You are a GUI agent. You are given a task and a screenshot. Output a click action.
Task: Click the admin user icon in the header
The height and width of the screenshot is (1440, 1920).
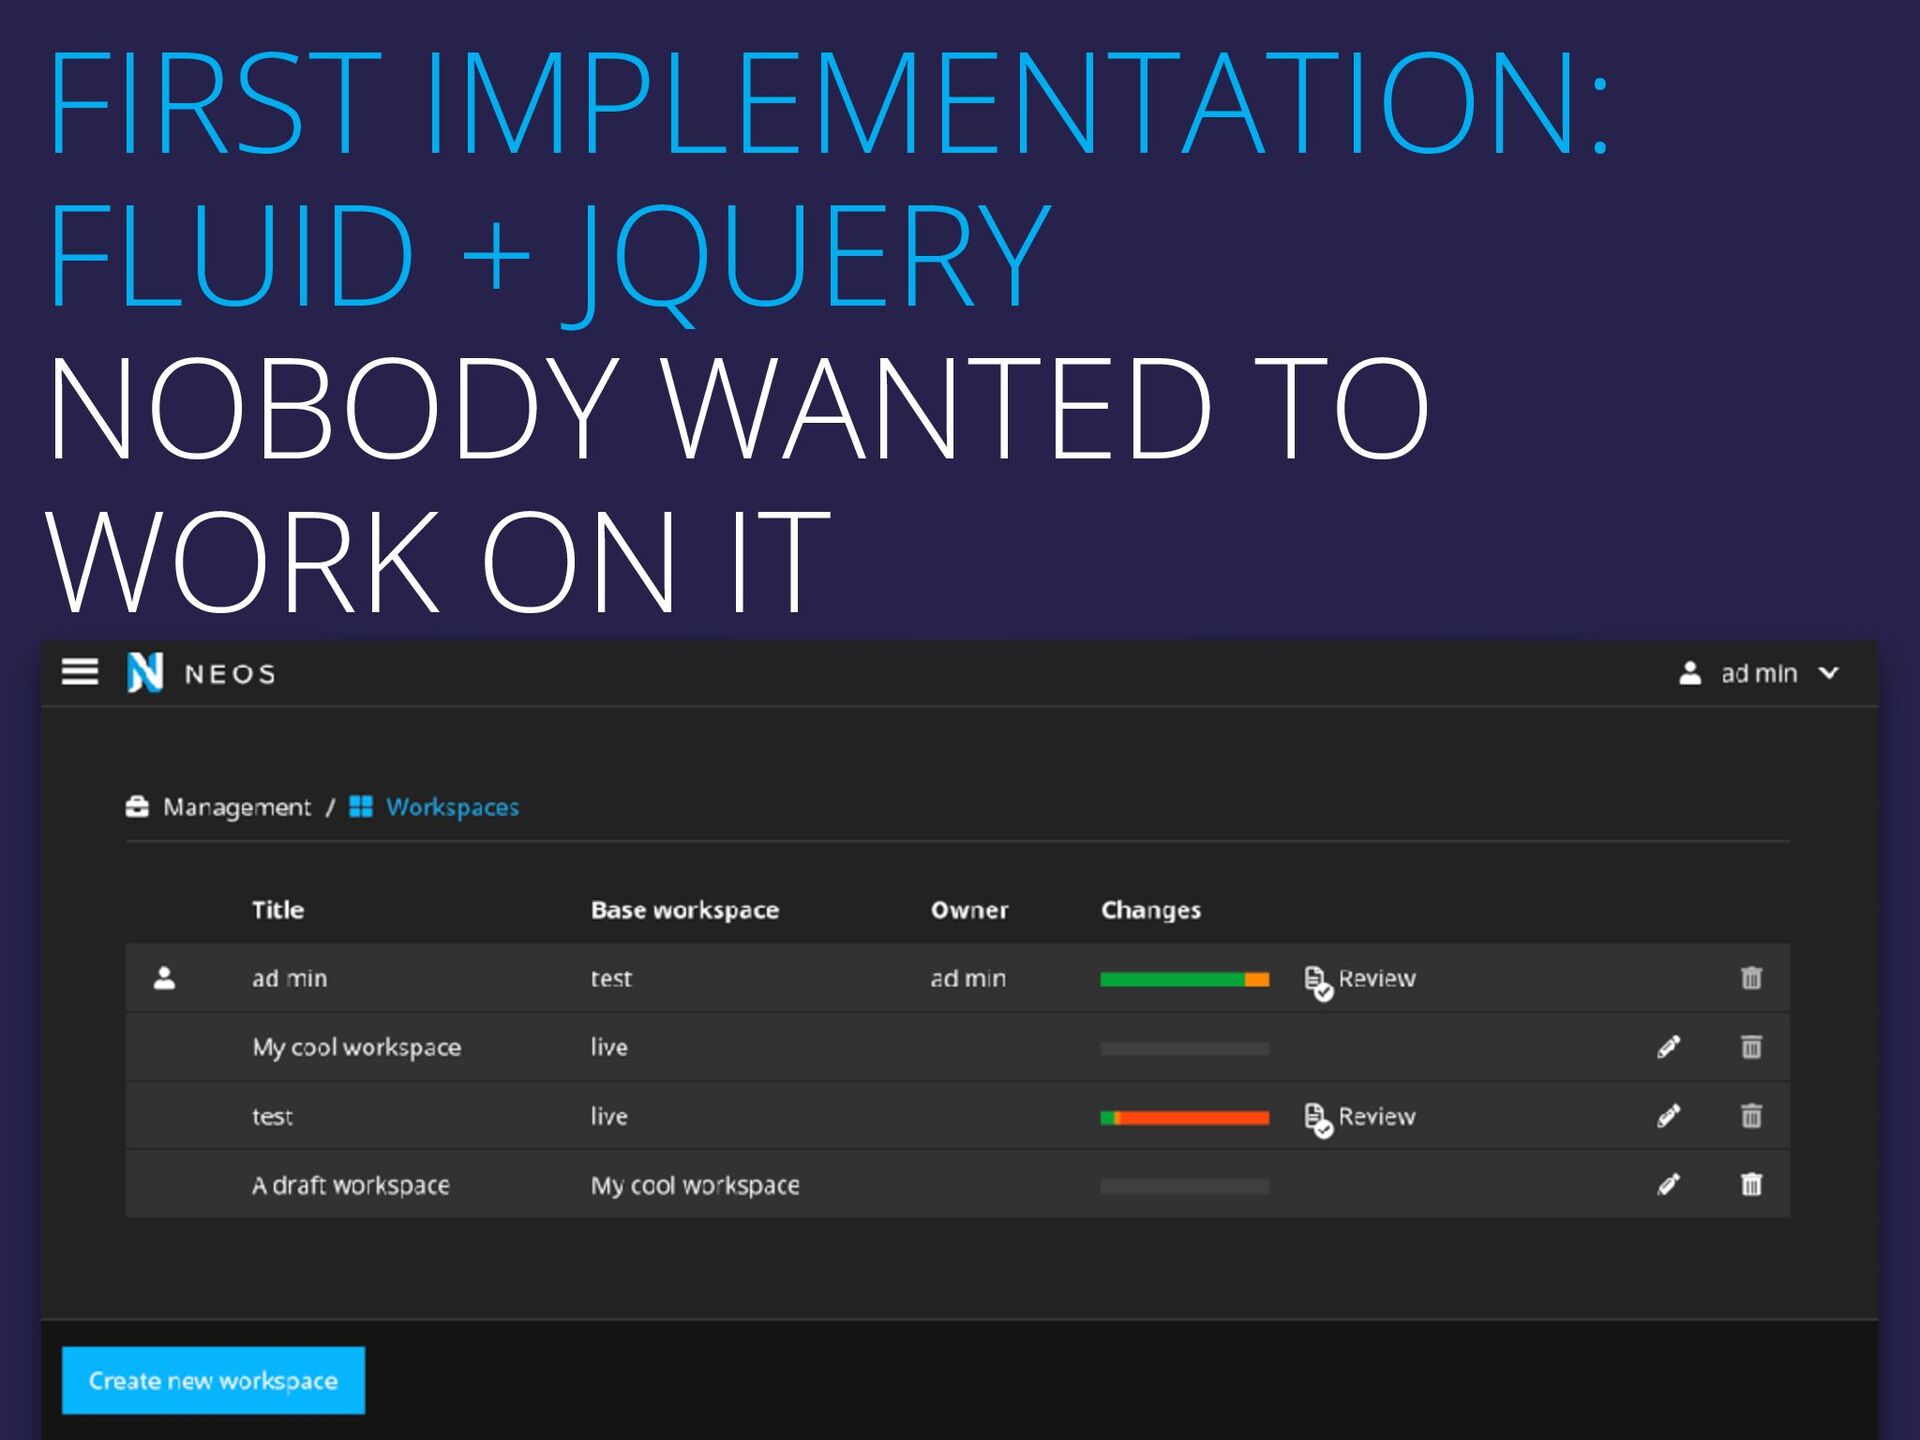[x=1690, y=673]
